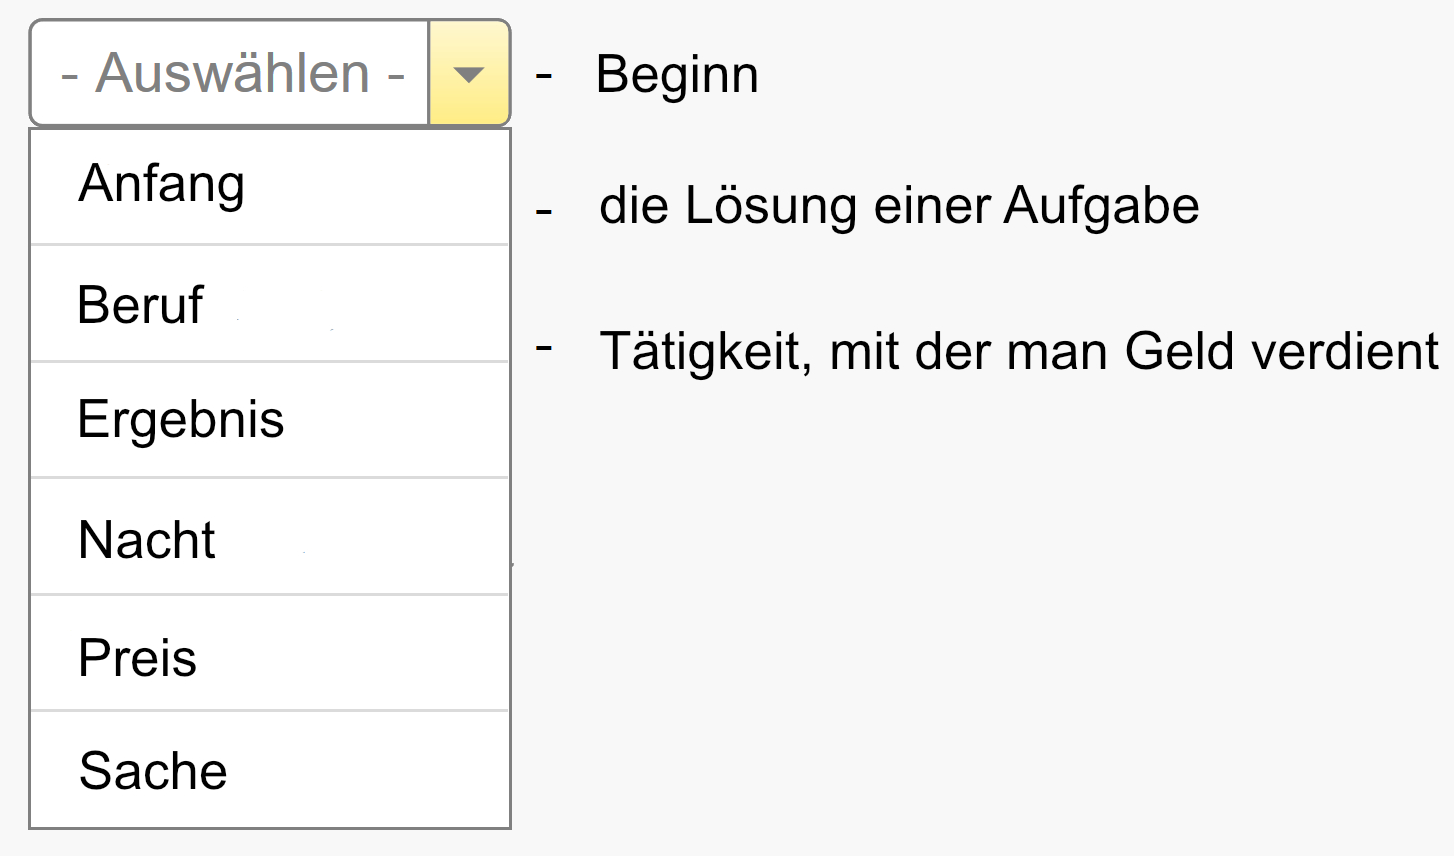This screenshot has height=856, width=1454.
Task: Click the definition text 'Beginn'
Action: (677, 75)
